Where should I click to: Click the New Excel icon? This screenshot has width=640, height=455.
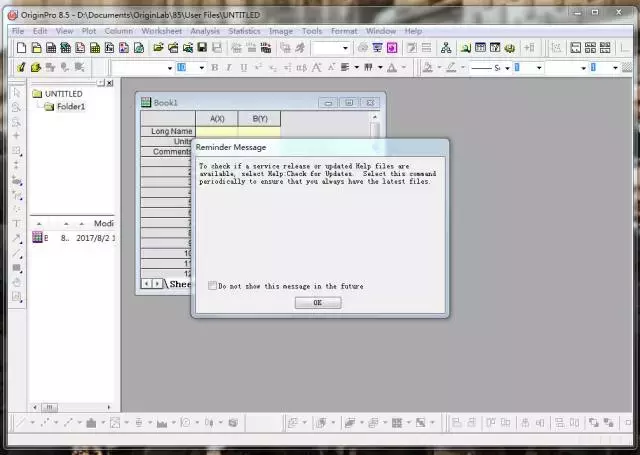[x=66, y=48]
